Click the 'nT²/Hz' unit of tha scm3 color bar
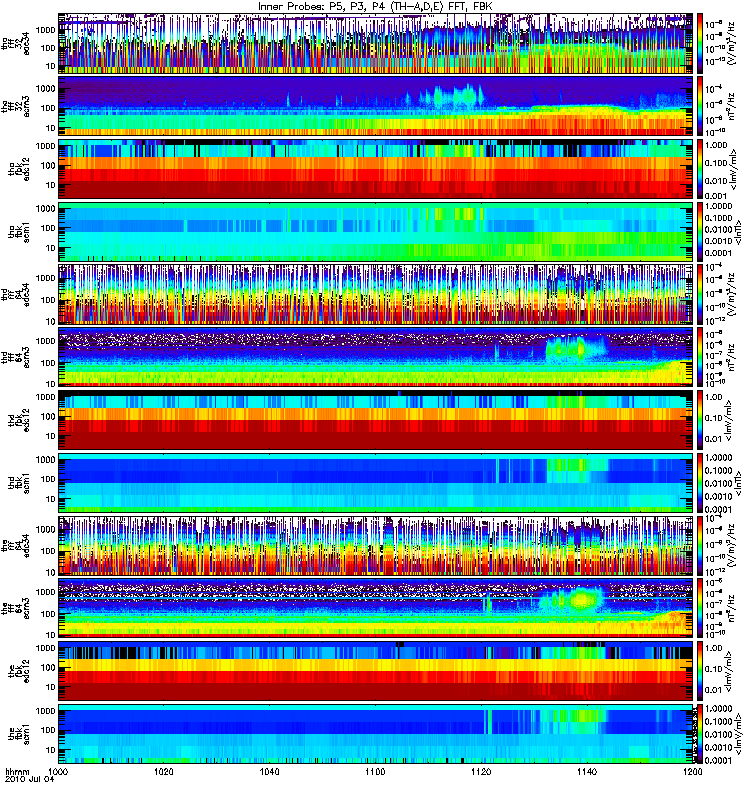This screenshot has width=750, height=800. (x=731, y=108)
